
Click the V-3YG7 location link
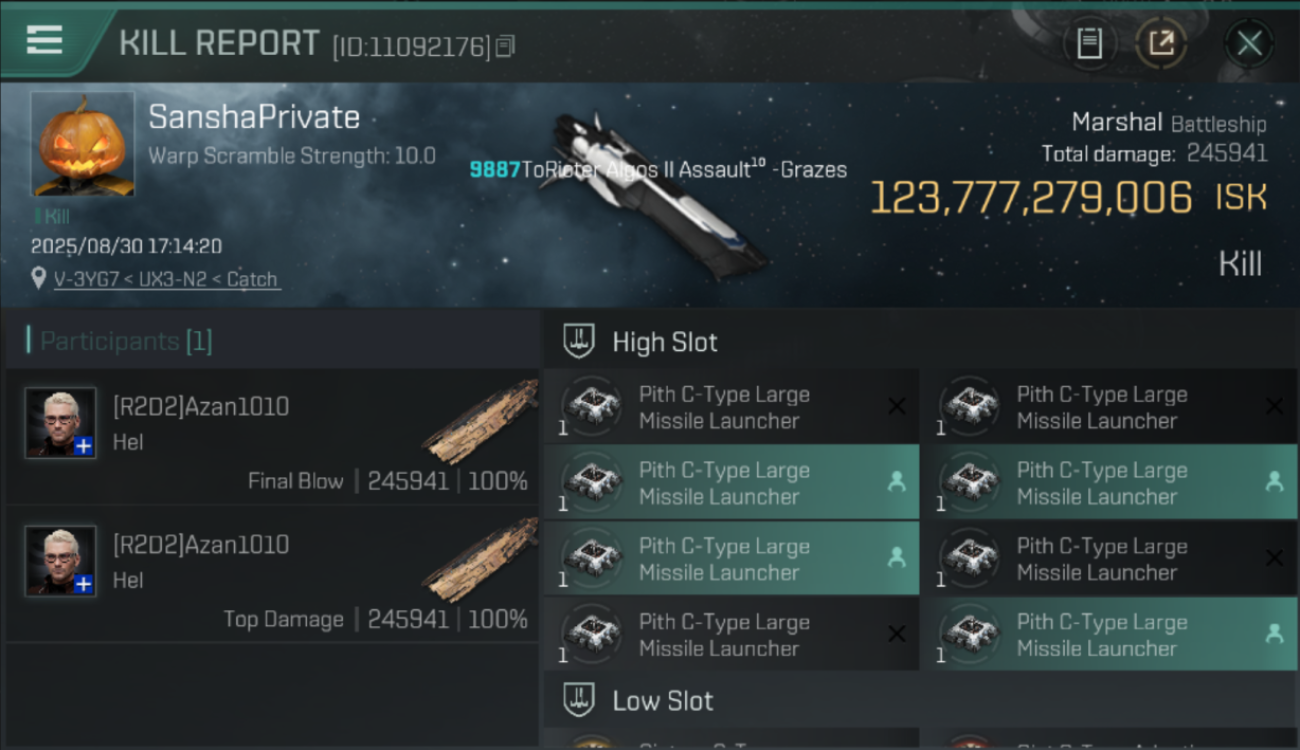[166, 279]
